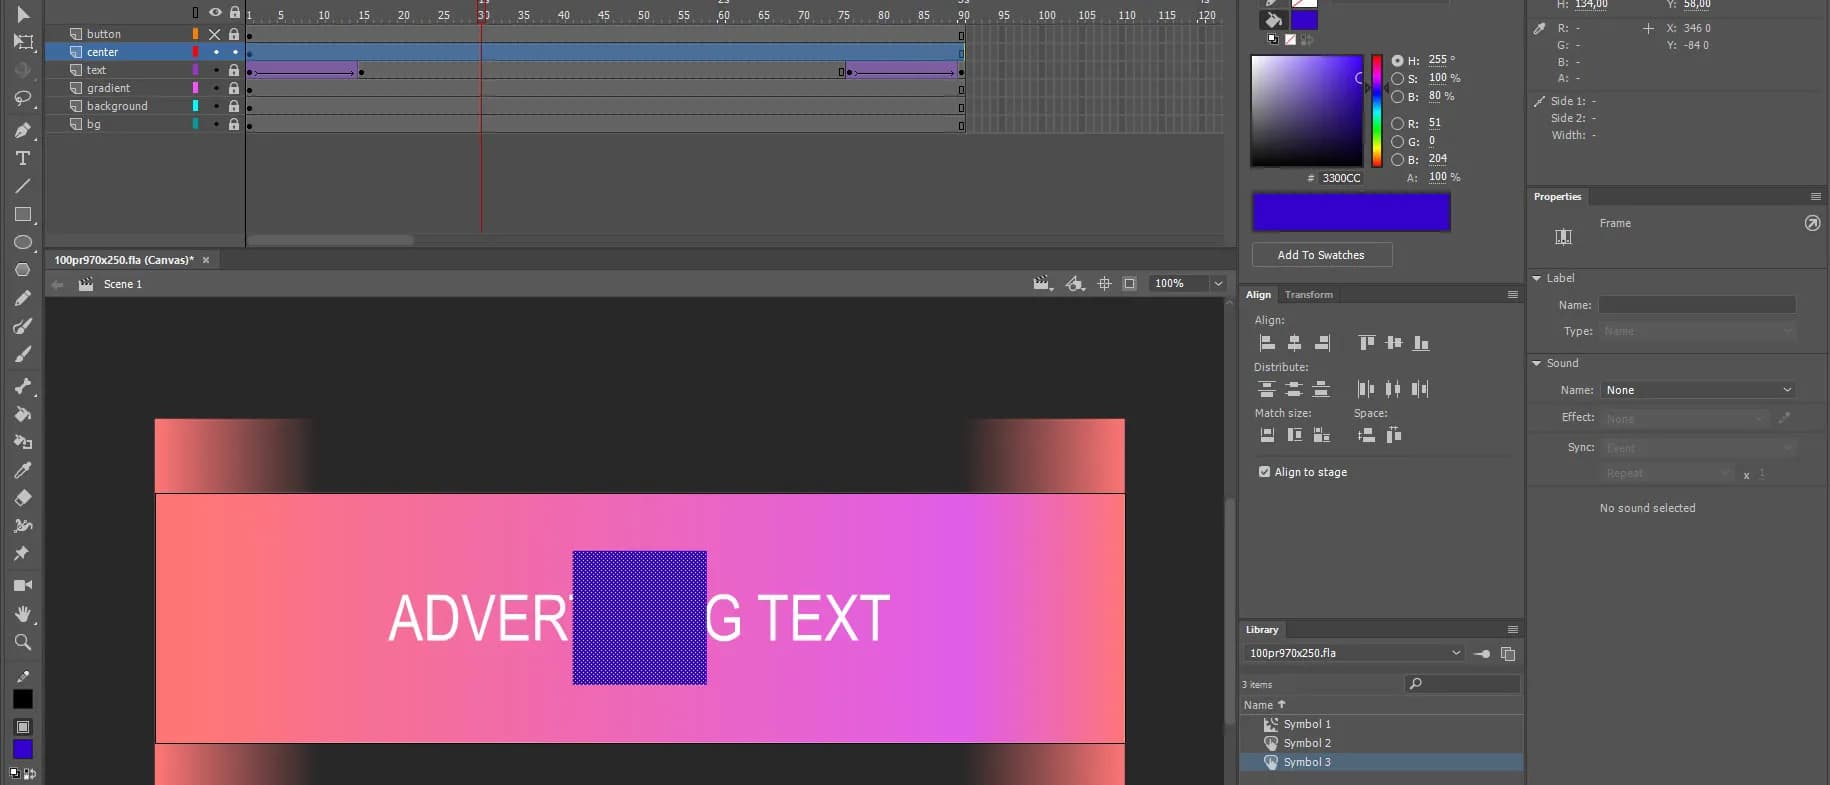
Task: Select the Hand tool
Action: [x=23, y=613]
